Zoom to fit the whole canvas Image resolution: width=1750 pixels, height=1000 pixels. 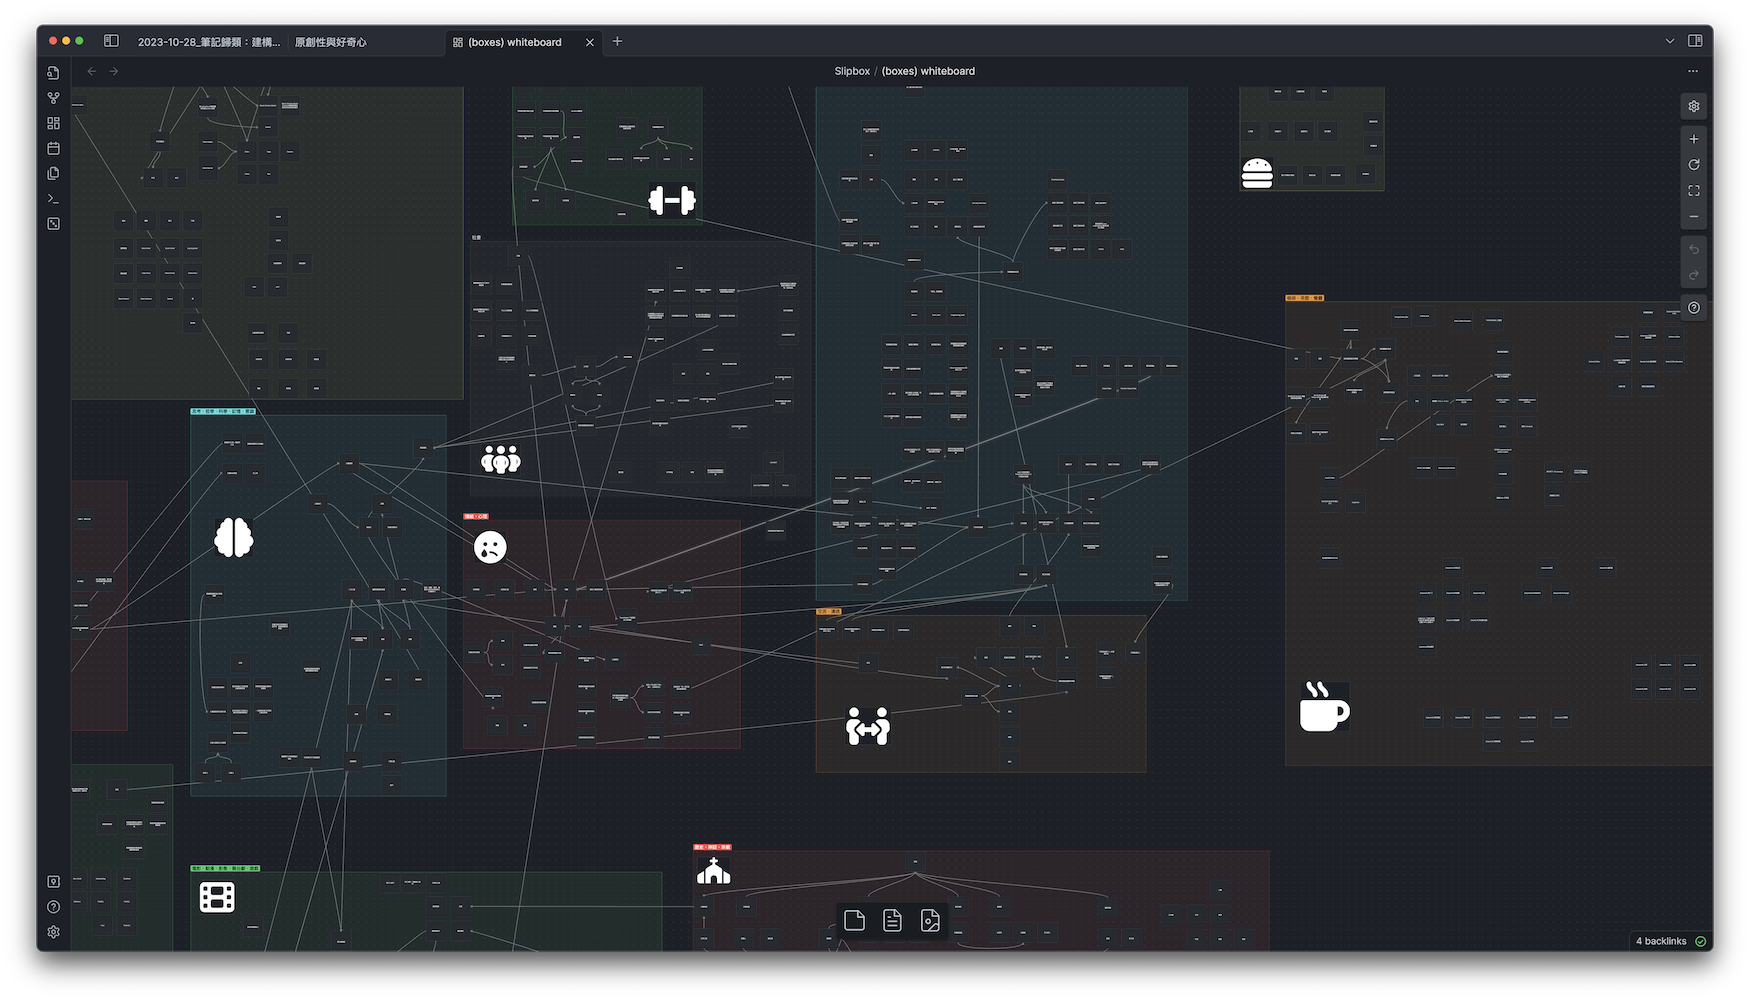coord(1694,191)
